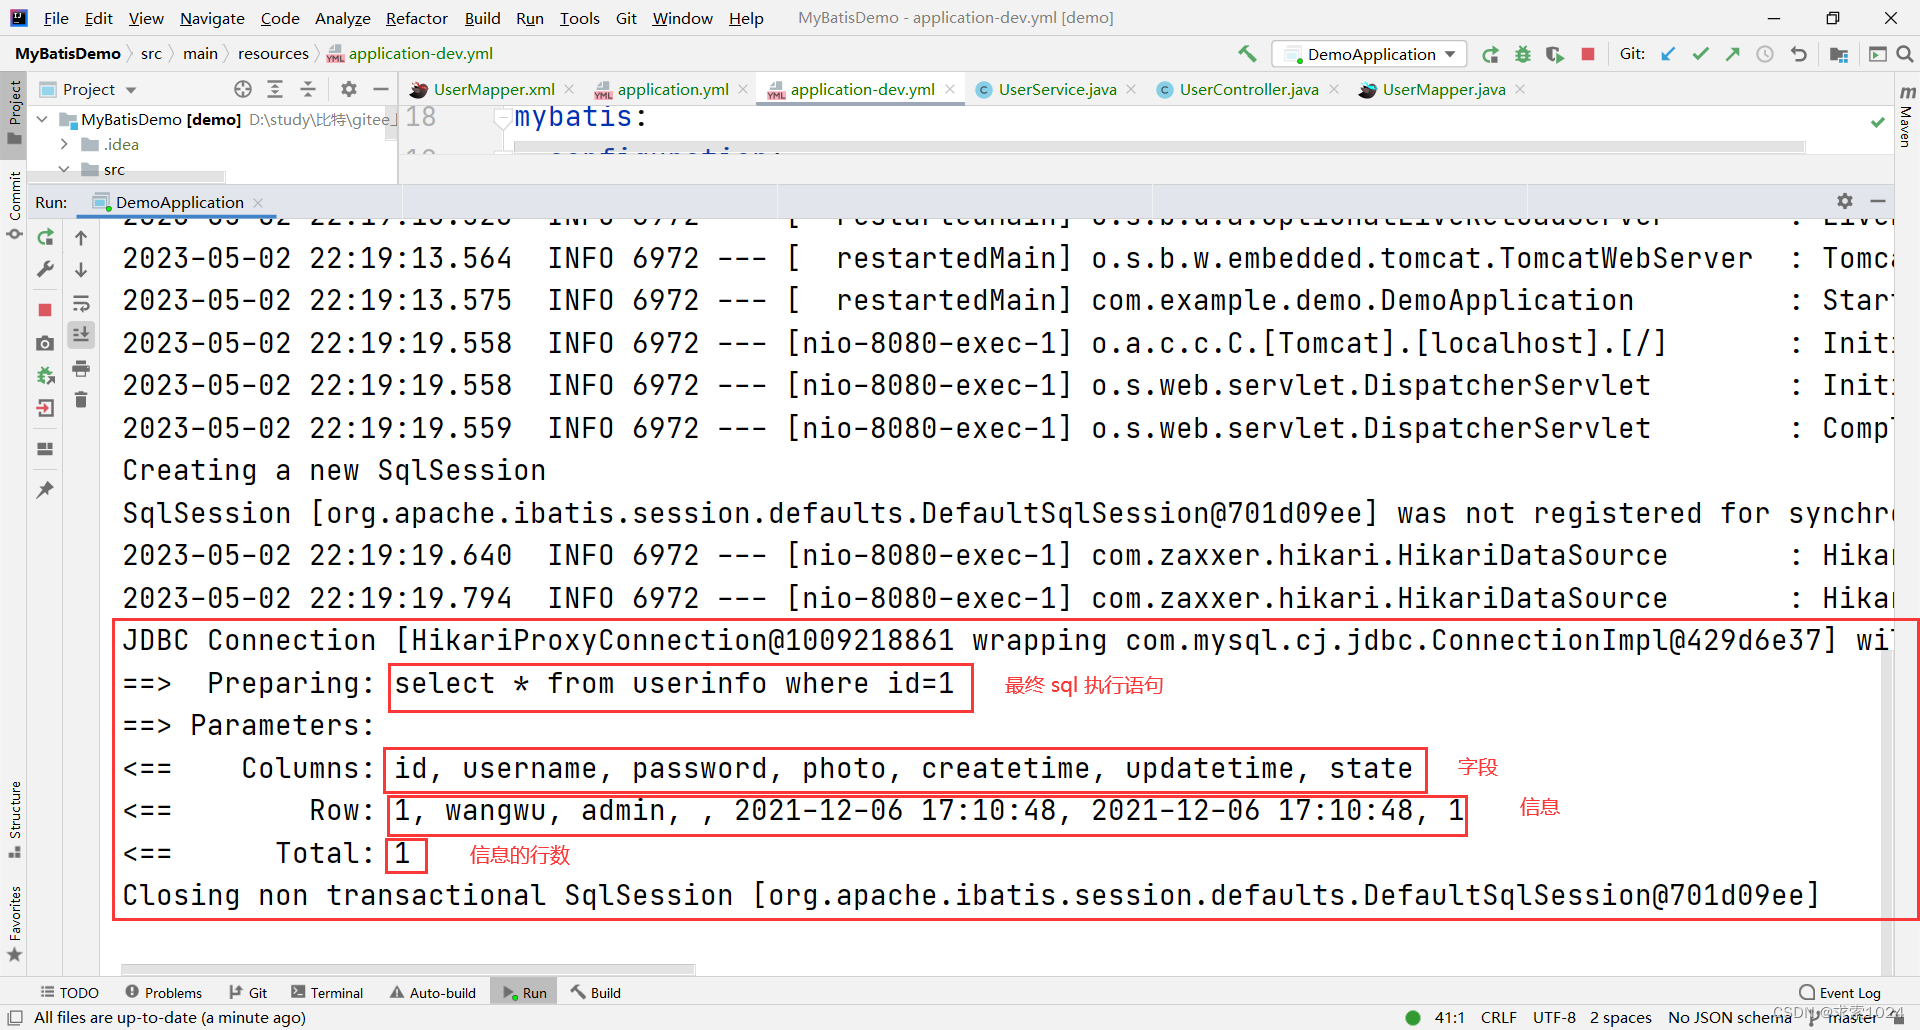Viewport: 1920px width, 1030px height.
Task: Hide the Project panel
Action: coord(381,89)
